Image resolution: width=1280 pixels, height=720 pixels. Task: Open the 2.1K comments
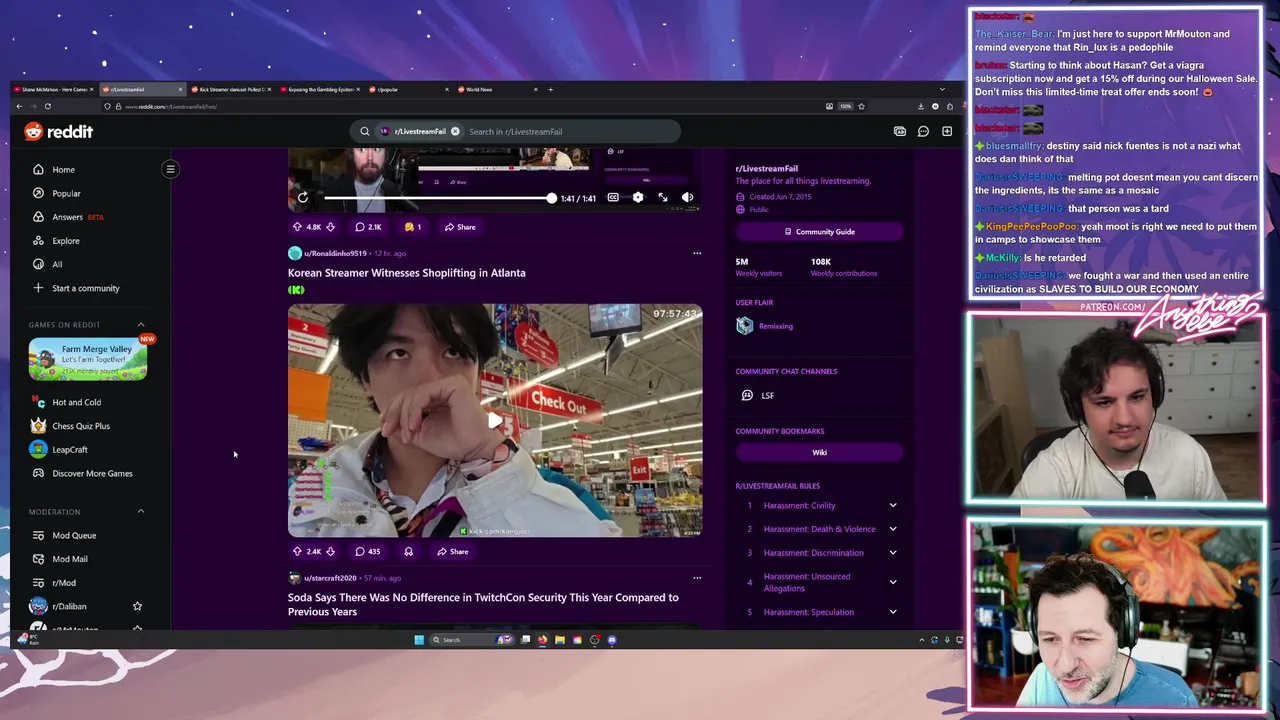point(368,227)
